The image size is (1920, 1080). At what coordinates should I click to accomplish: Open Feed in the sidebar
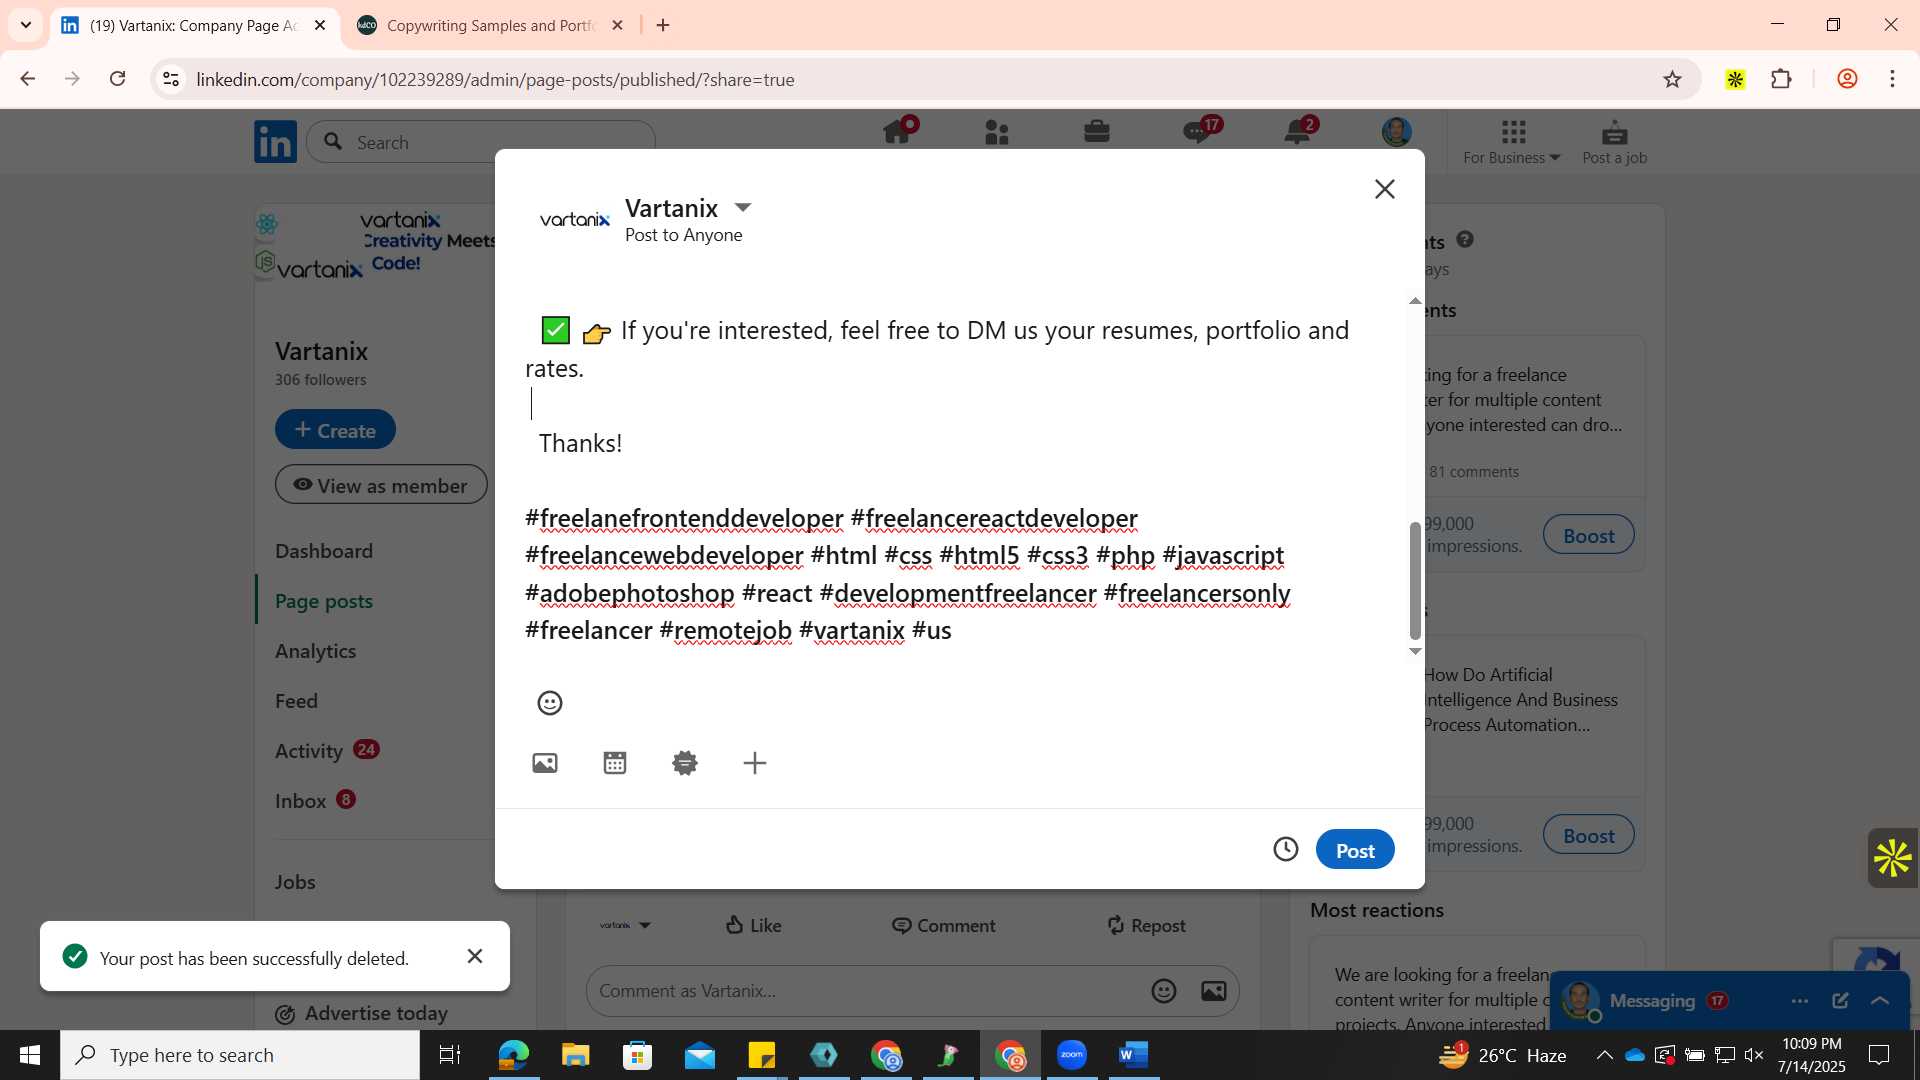[296, 701]
